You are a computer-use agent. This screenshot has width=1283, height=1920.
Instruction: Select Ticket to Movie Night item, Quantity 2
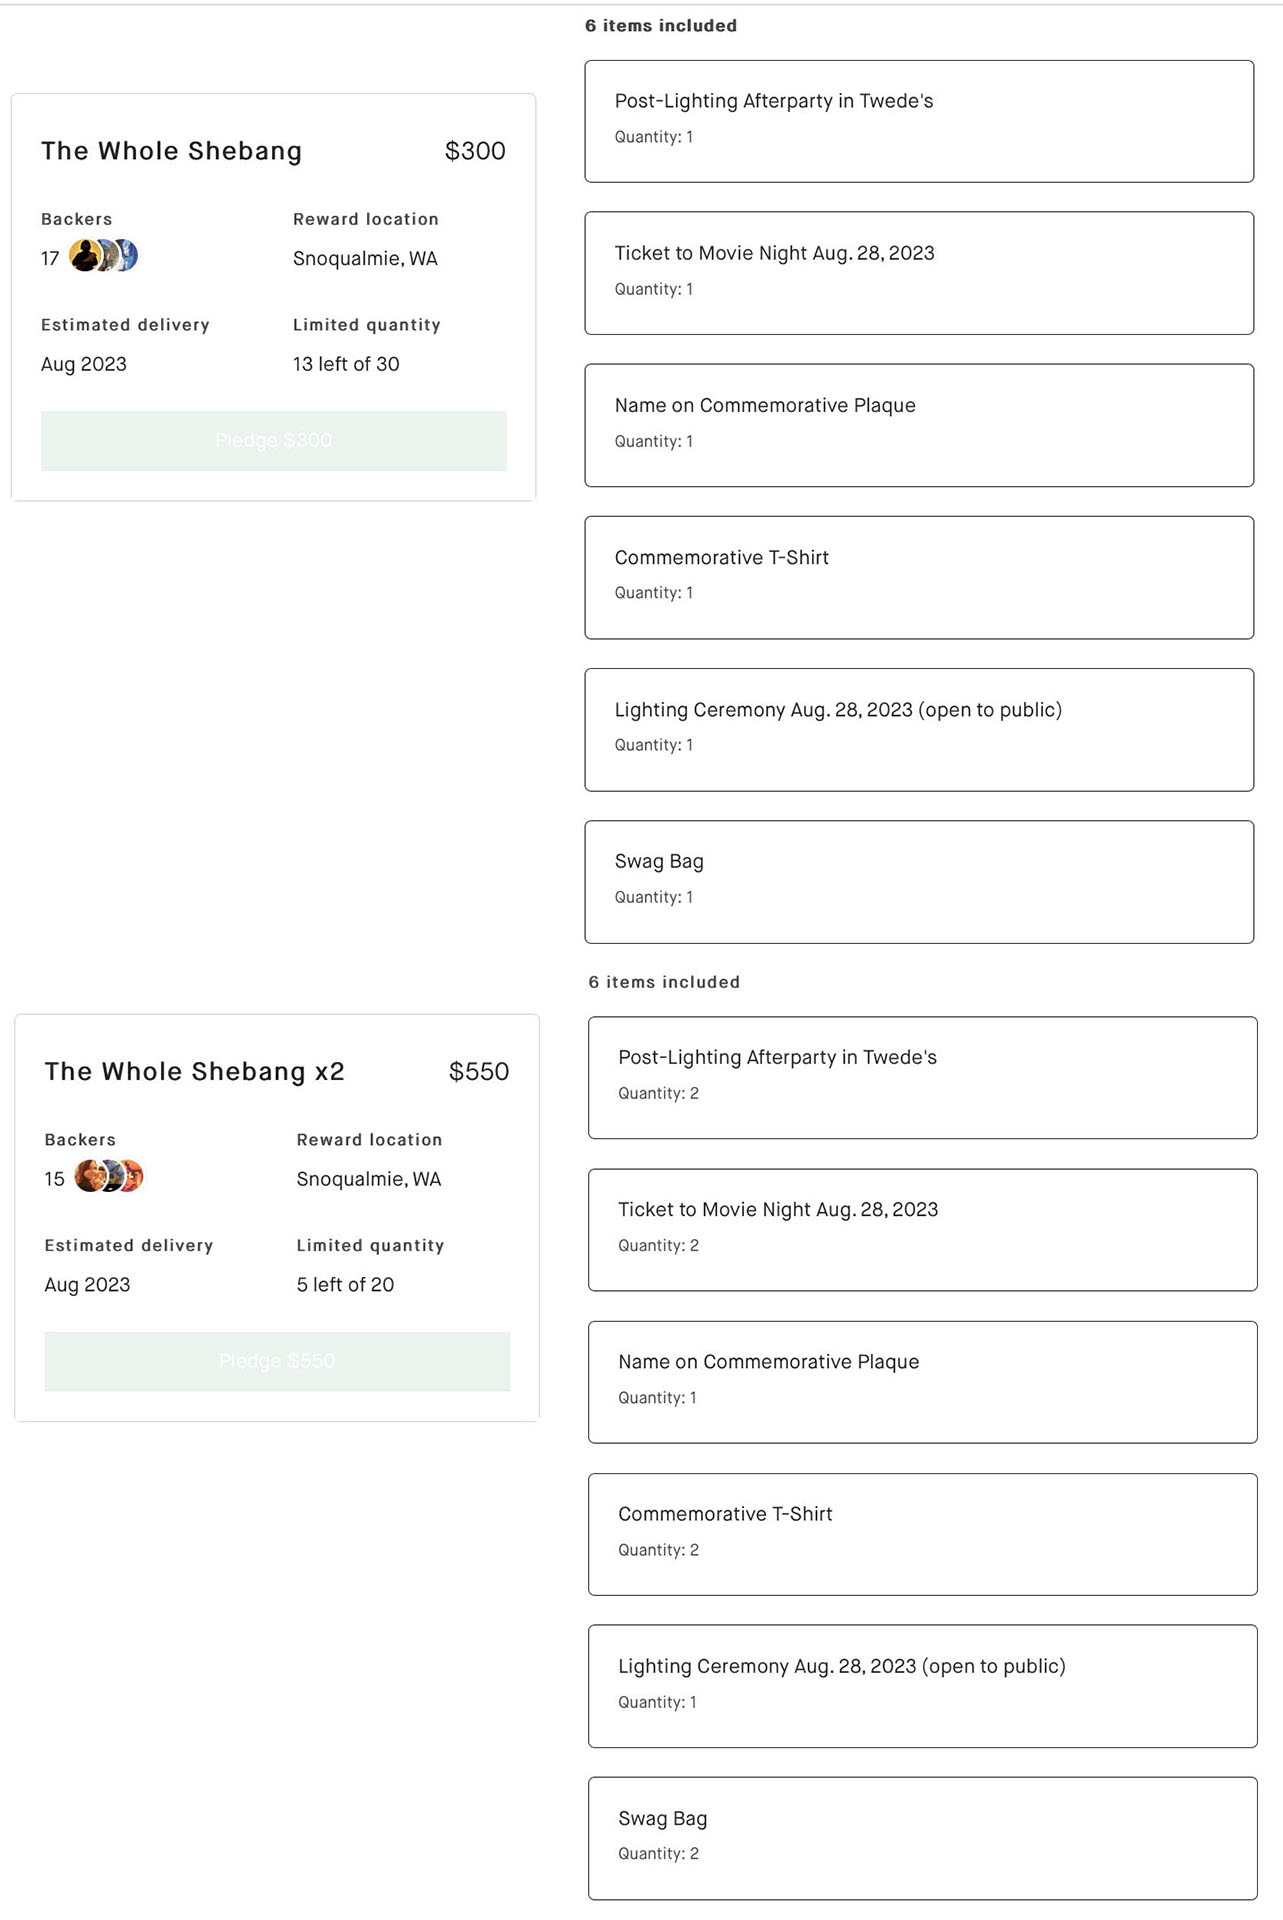(922, 1230)
